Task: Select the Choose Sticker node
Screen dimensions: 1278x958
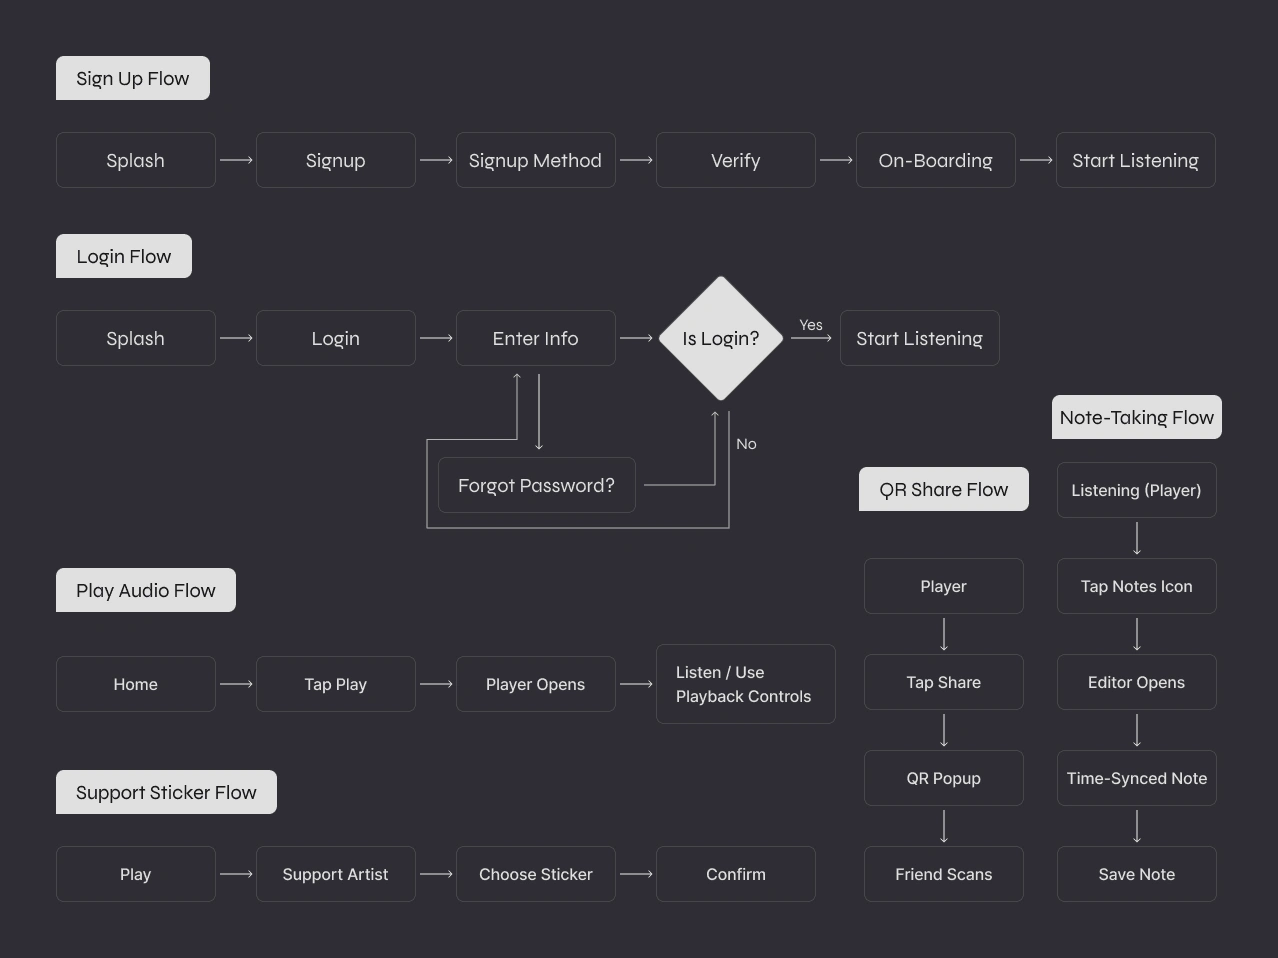Action: 535,874
